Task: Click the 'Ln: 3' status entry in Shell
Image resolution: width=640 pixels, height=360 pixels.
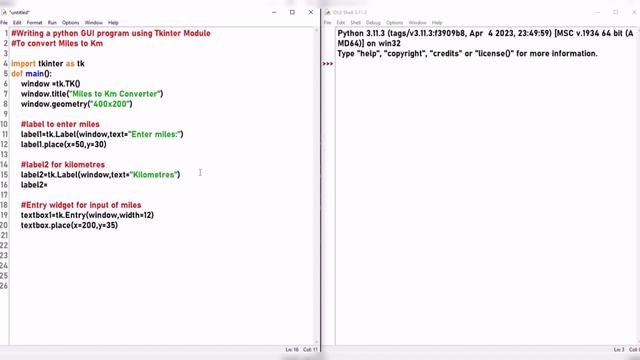Action: click(x=619, y=350)
